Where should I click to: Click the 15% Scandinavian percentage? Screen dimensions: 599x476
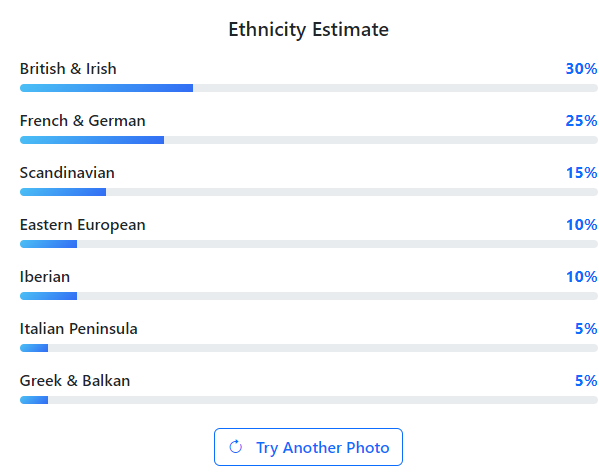click(581, 173)
